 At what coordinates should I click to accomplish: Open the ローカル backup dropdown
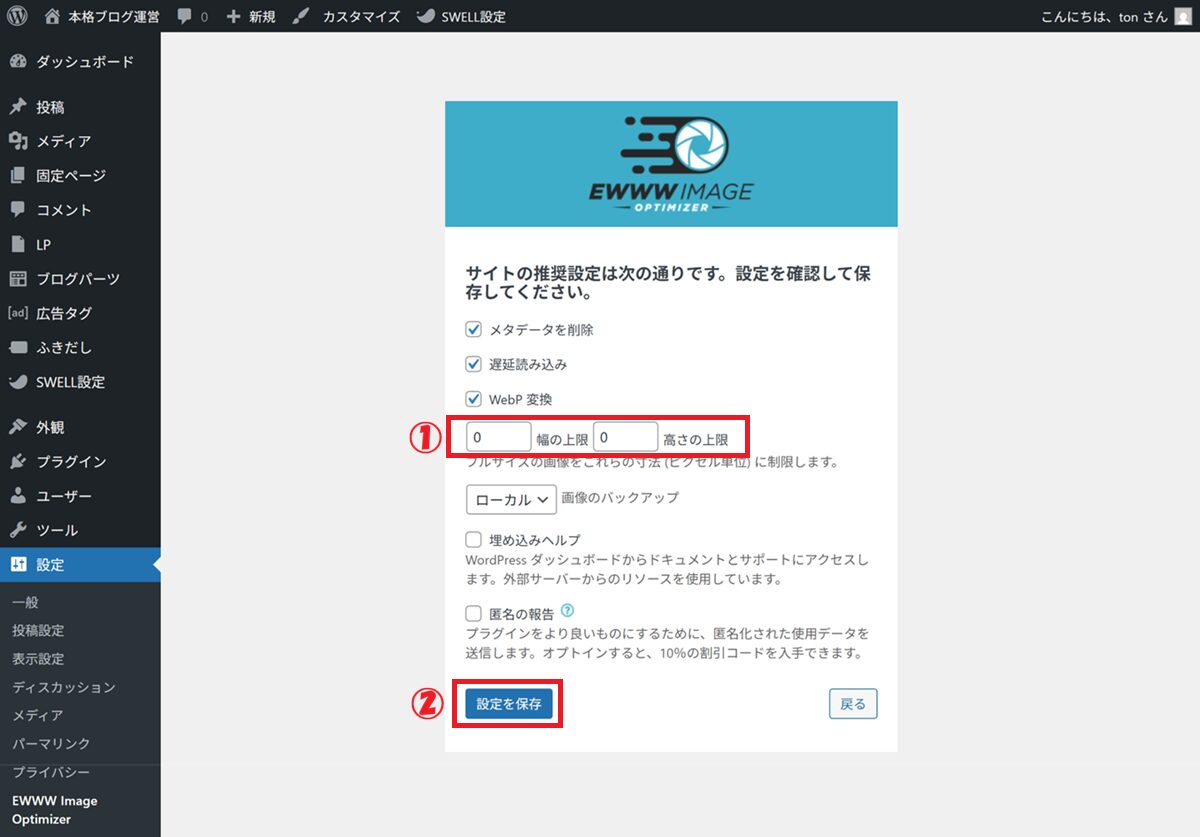pos(511,499)
